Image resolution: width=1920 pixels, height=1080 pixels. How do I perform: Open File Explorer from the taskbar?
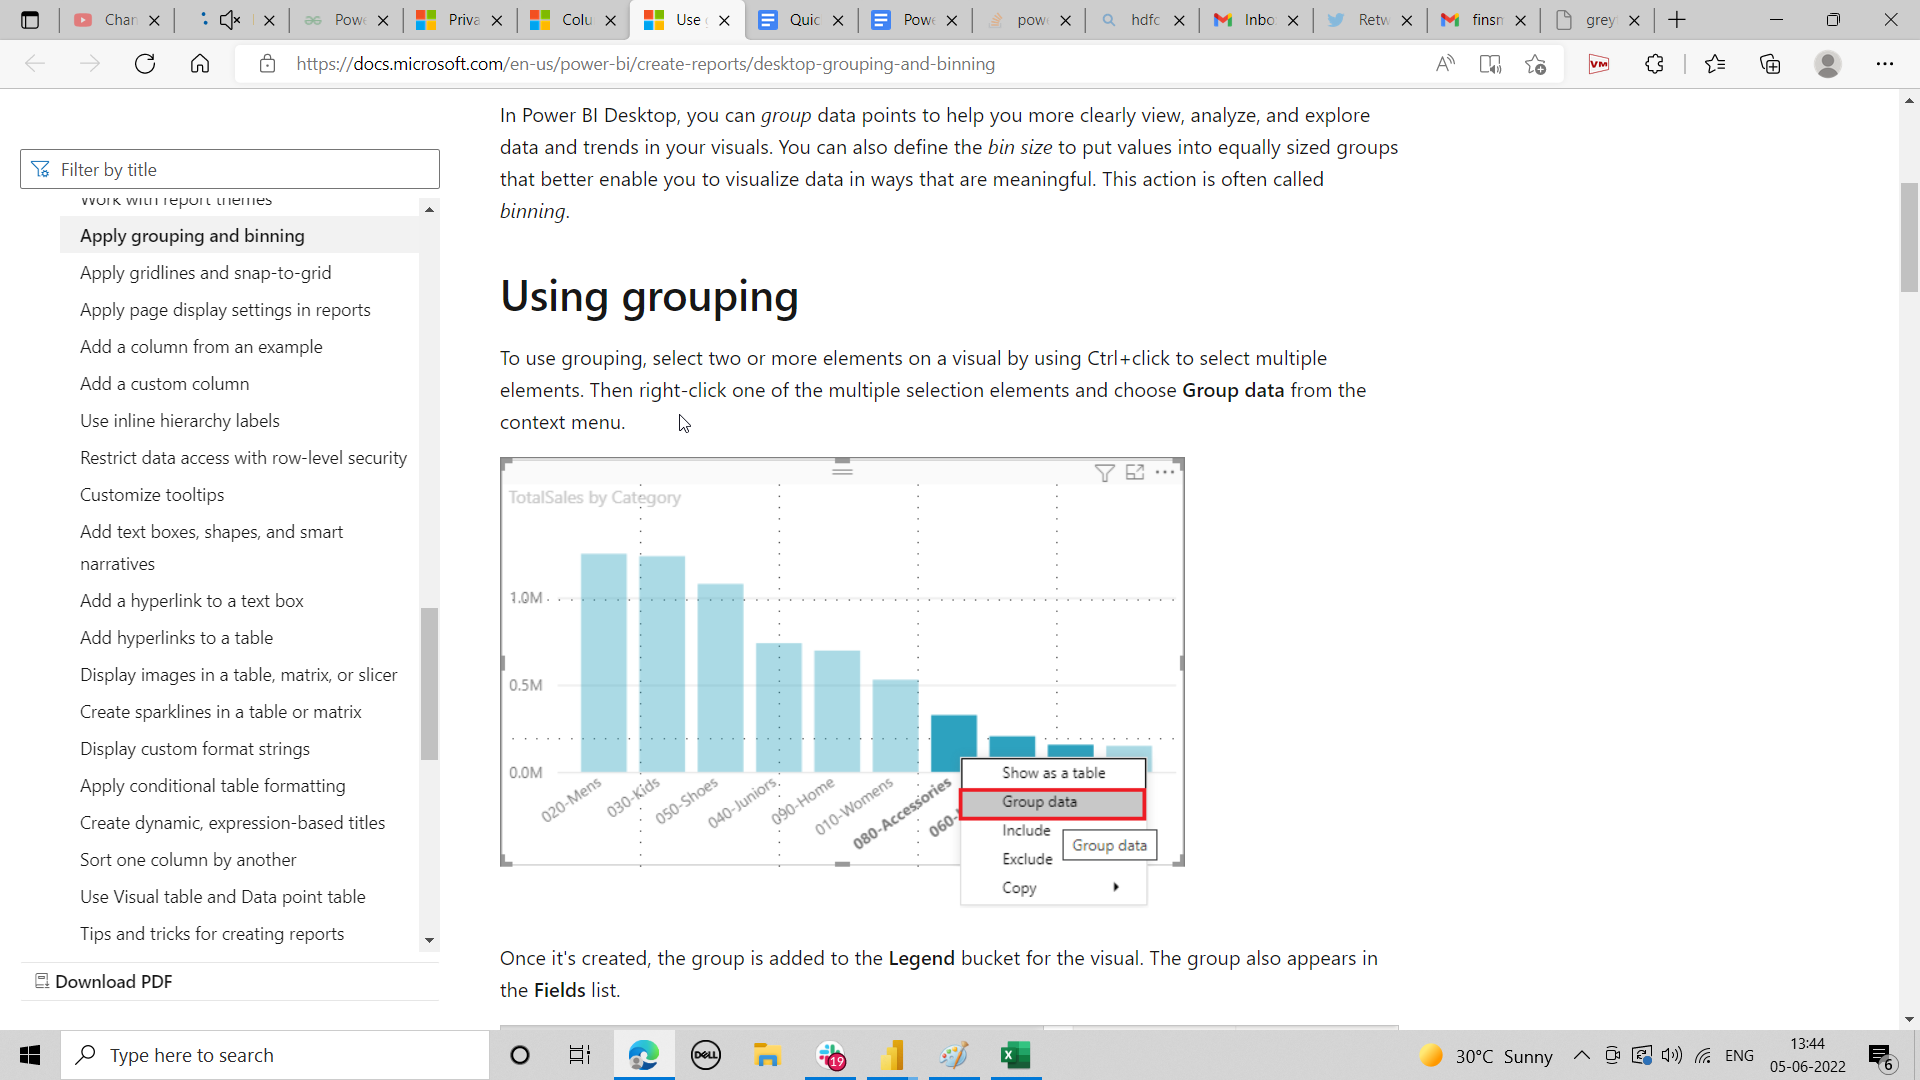(767, 1055)
